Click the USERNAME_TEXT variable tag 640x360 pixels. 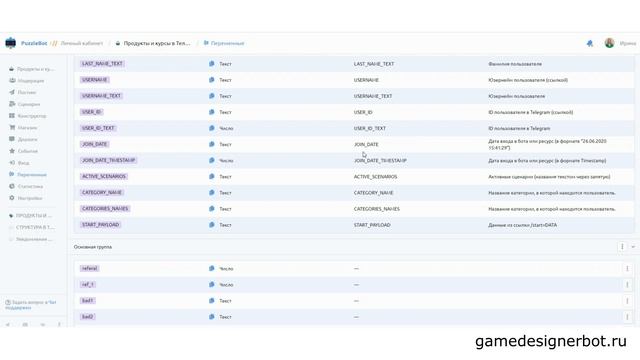point(101,96)
